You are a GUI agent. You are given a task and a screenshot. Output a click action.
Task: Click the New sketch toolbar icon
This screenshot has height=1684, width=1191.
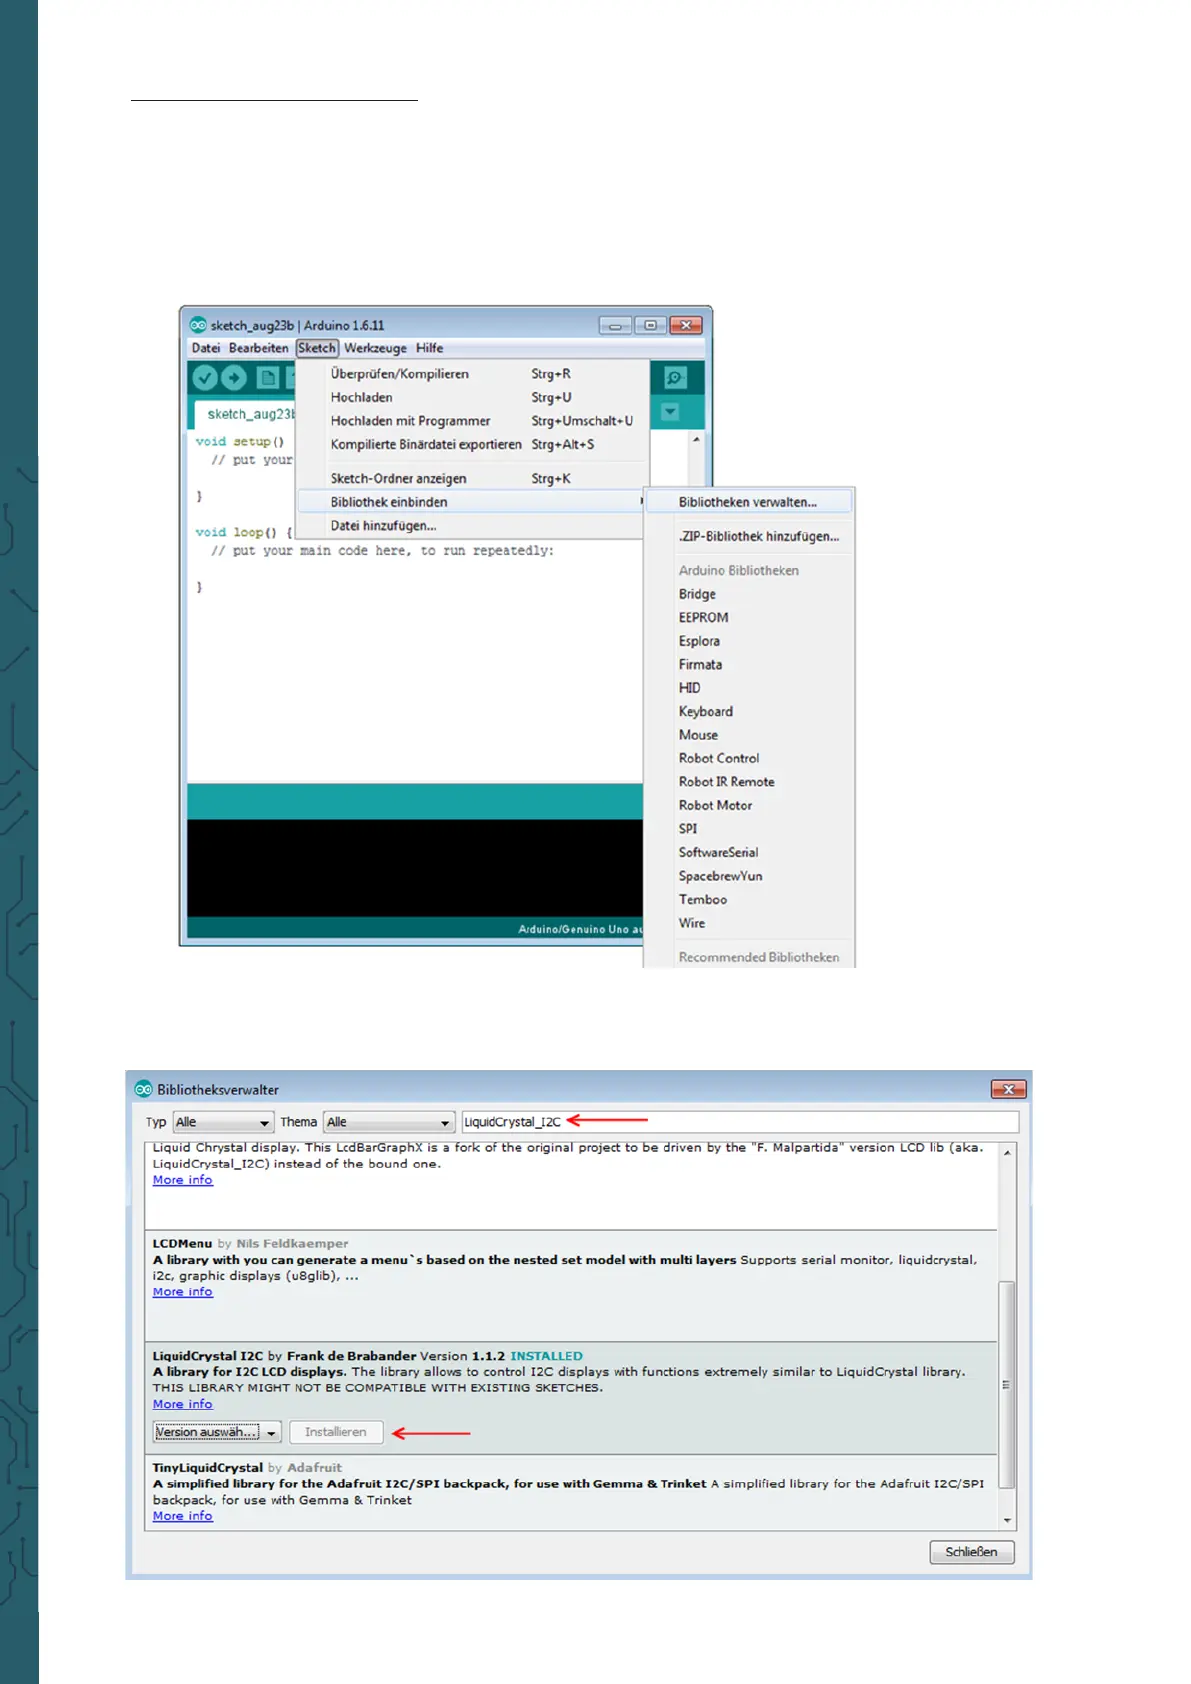[x=267, y=378]
